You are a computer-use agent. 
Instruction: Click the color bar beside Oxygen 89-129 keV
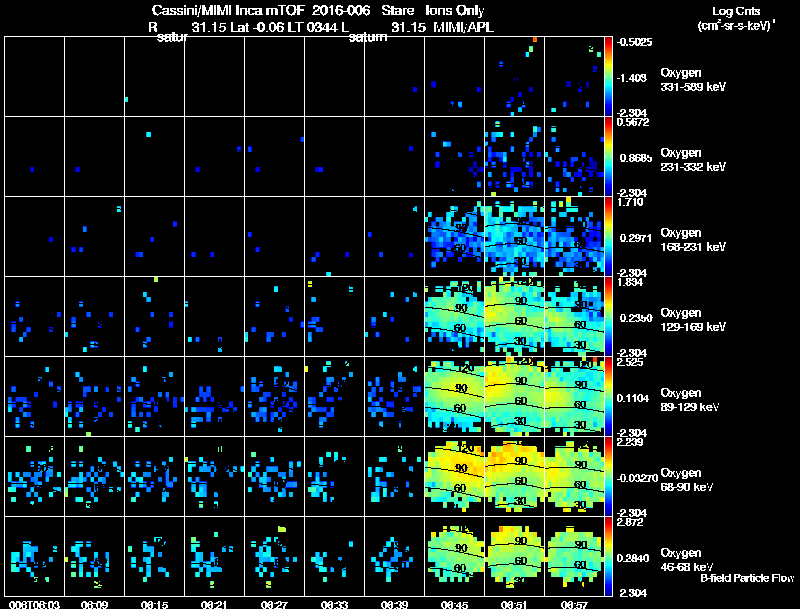[x=608, y=396]
